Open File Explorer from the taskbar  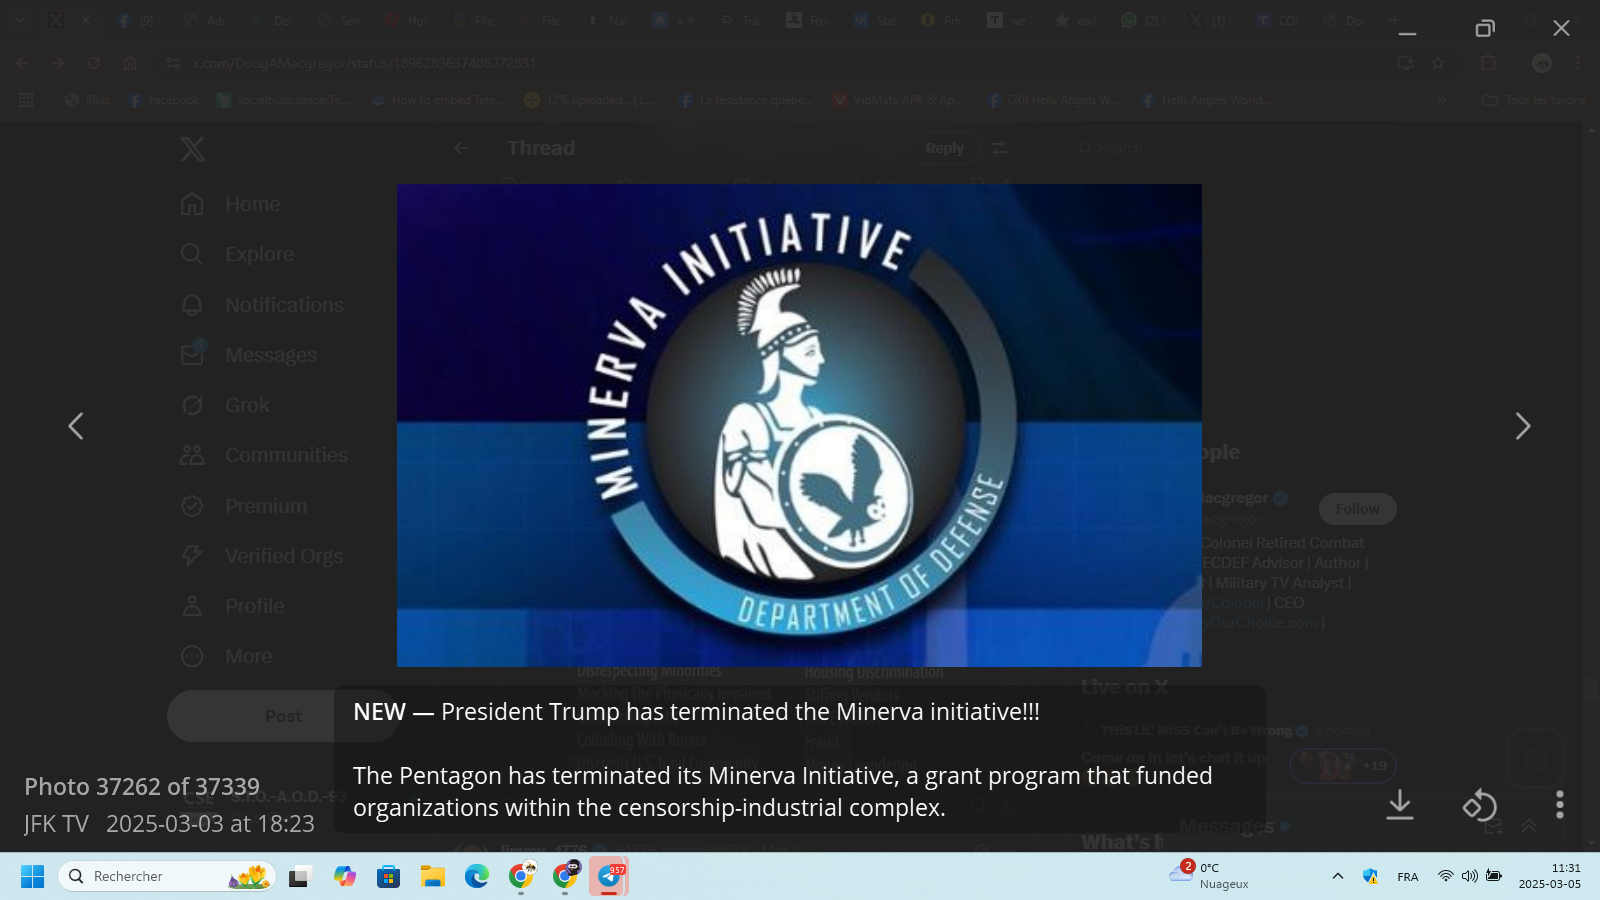tap(432, 877)
